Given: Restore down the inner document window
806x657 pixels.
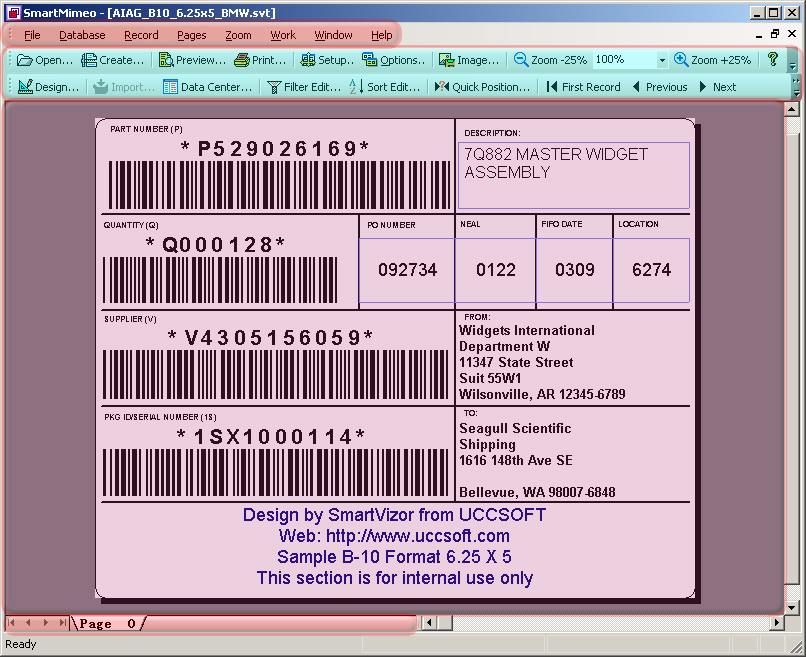Looking at the screenshot, I should click(x=775, y=34).
